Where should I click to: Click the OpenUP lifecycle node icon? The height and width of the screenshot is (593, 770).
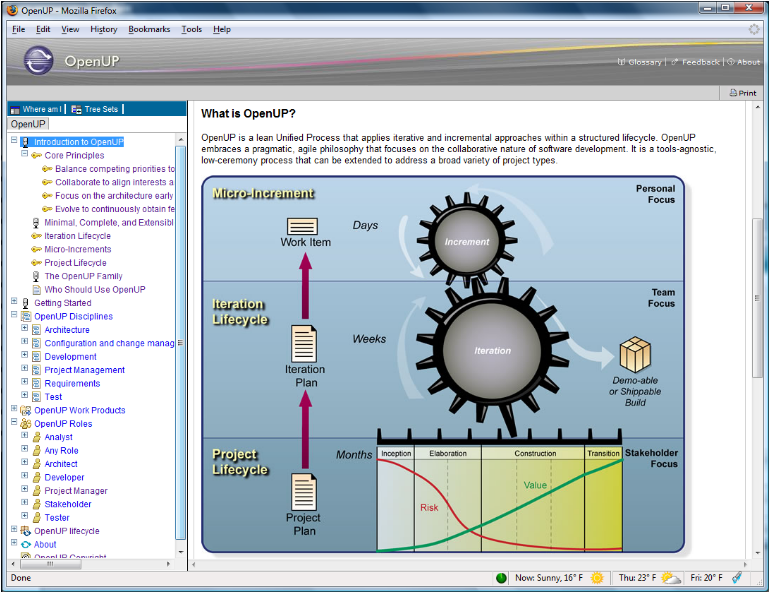[26, 531]
